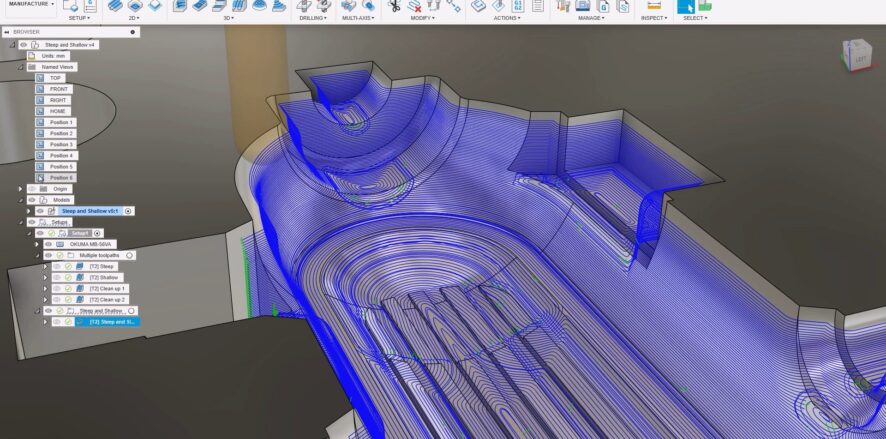Click the scissors icon in Modify group
Screen dimensions: 886x439
394,6
